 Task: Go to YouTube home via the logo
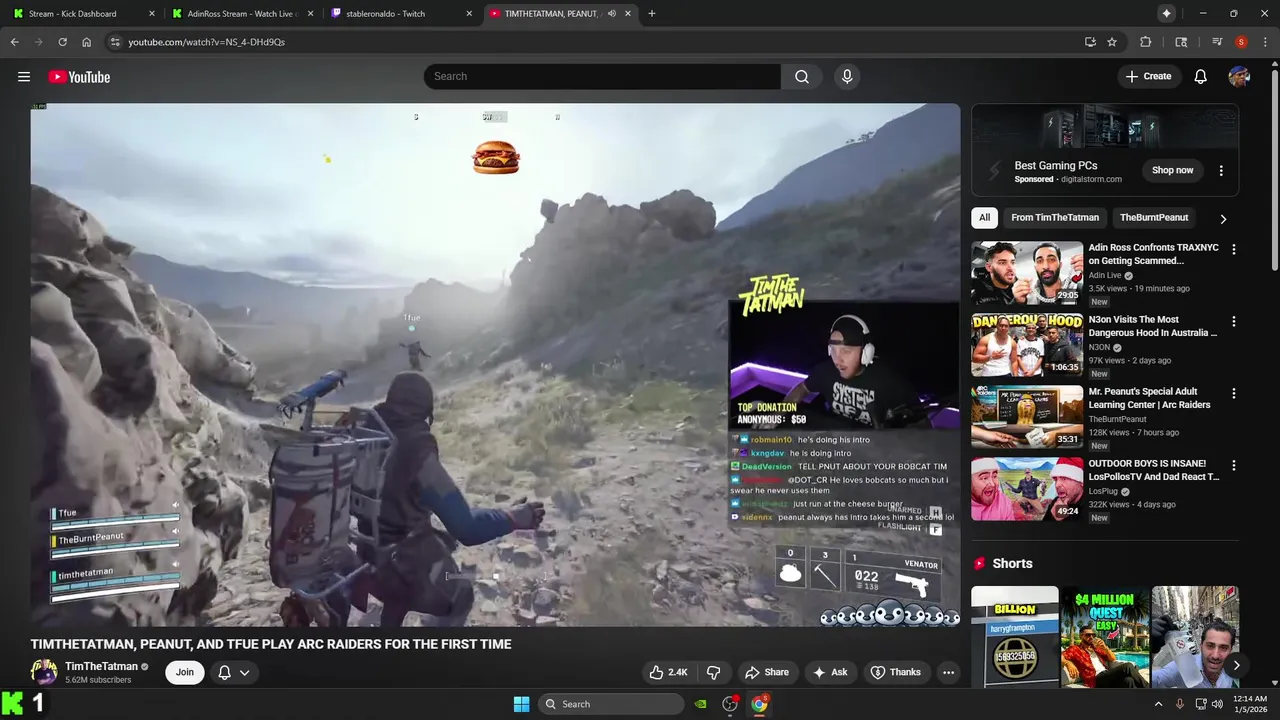(x=79, y=77)
